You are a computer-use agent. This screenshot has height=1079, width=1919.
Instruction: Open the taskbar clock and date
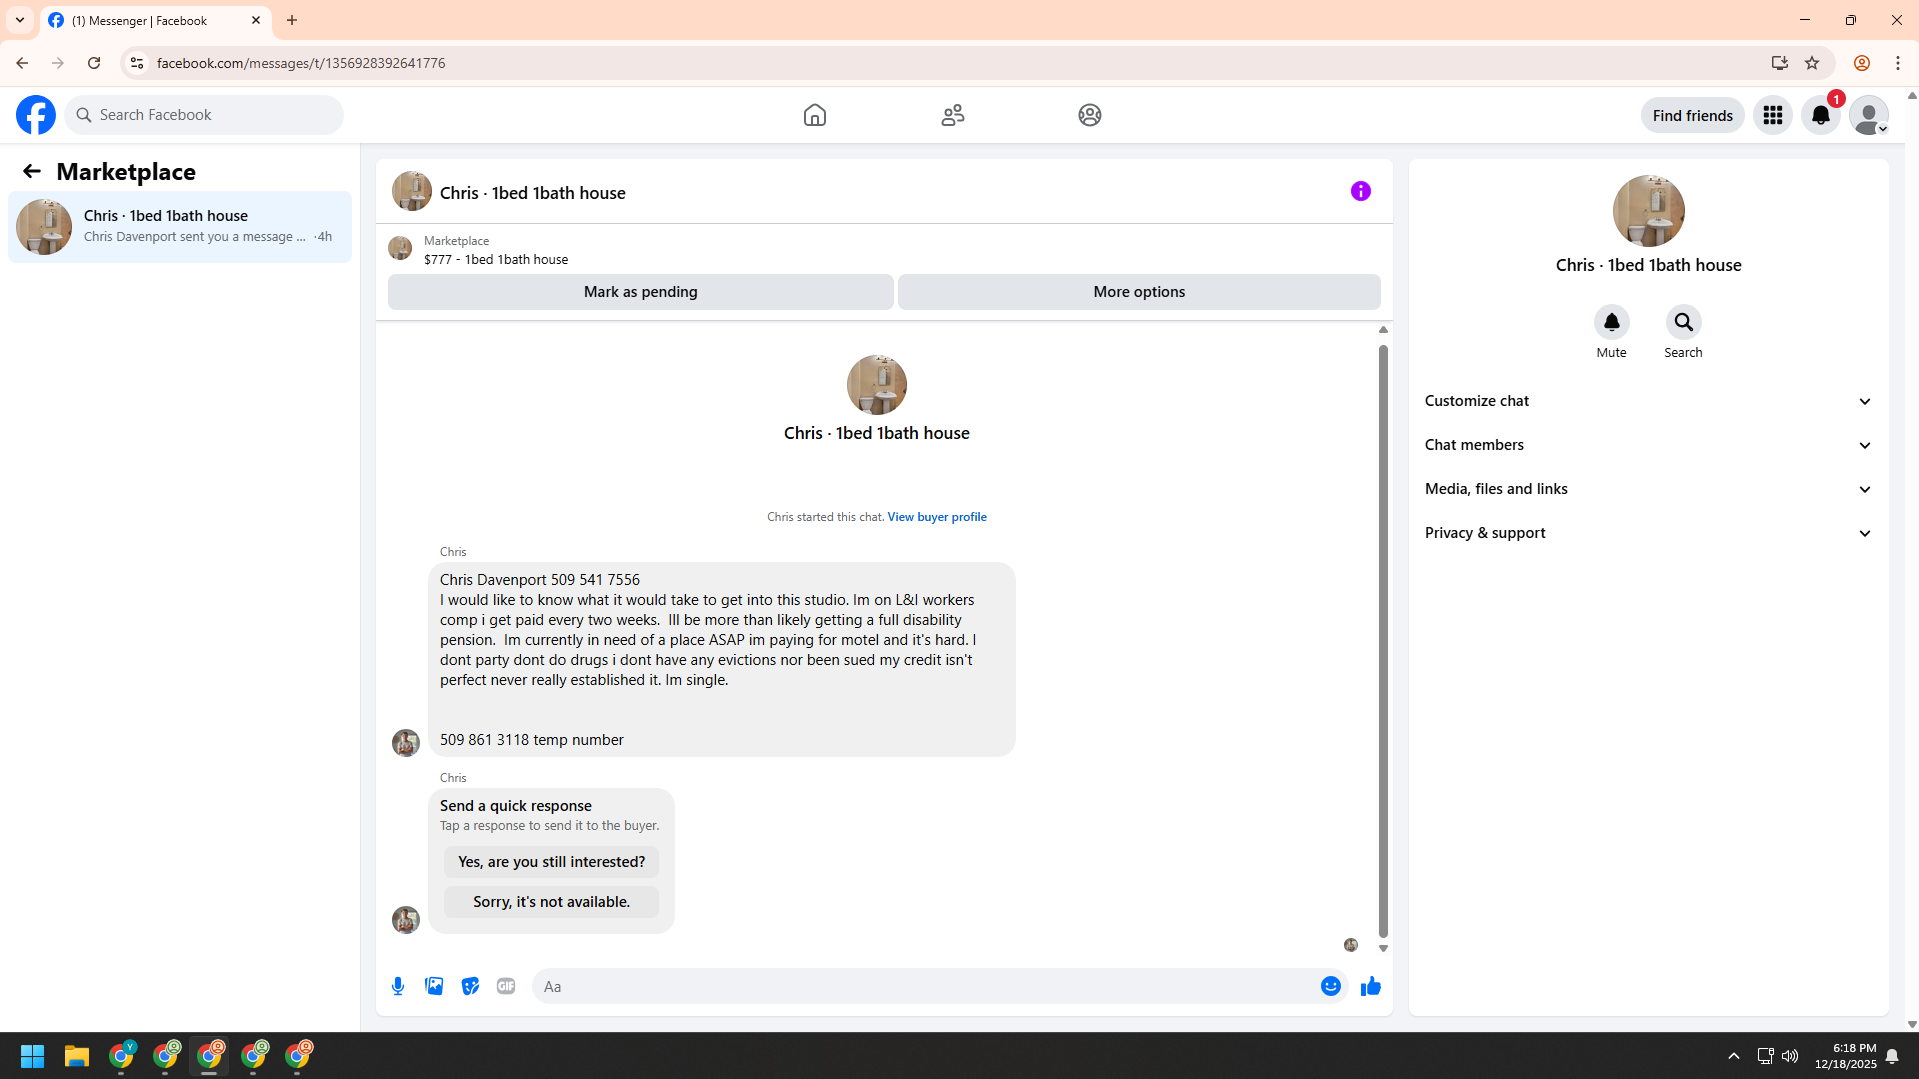pyautogui.click(x=1846, y=1056)
